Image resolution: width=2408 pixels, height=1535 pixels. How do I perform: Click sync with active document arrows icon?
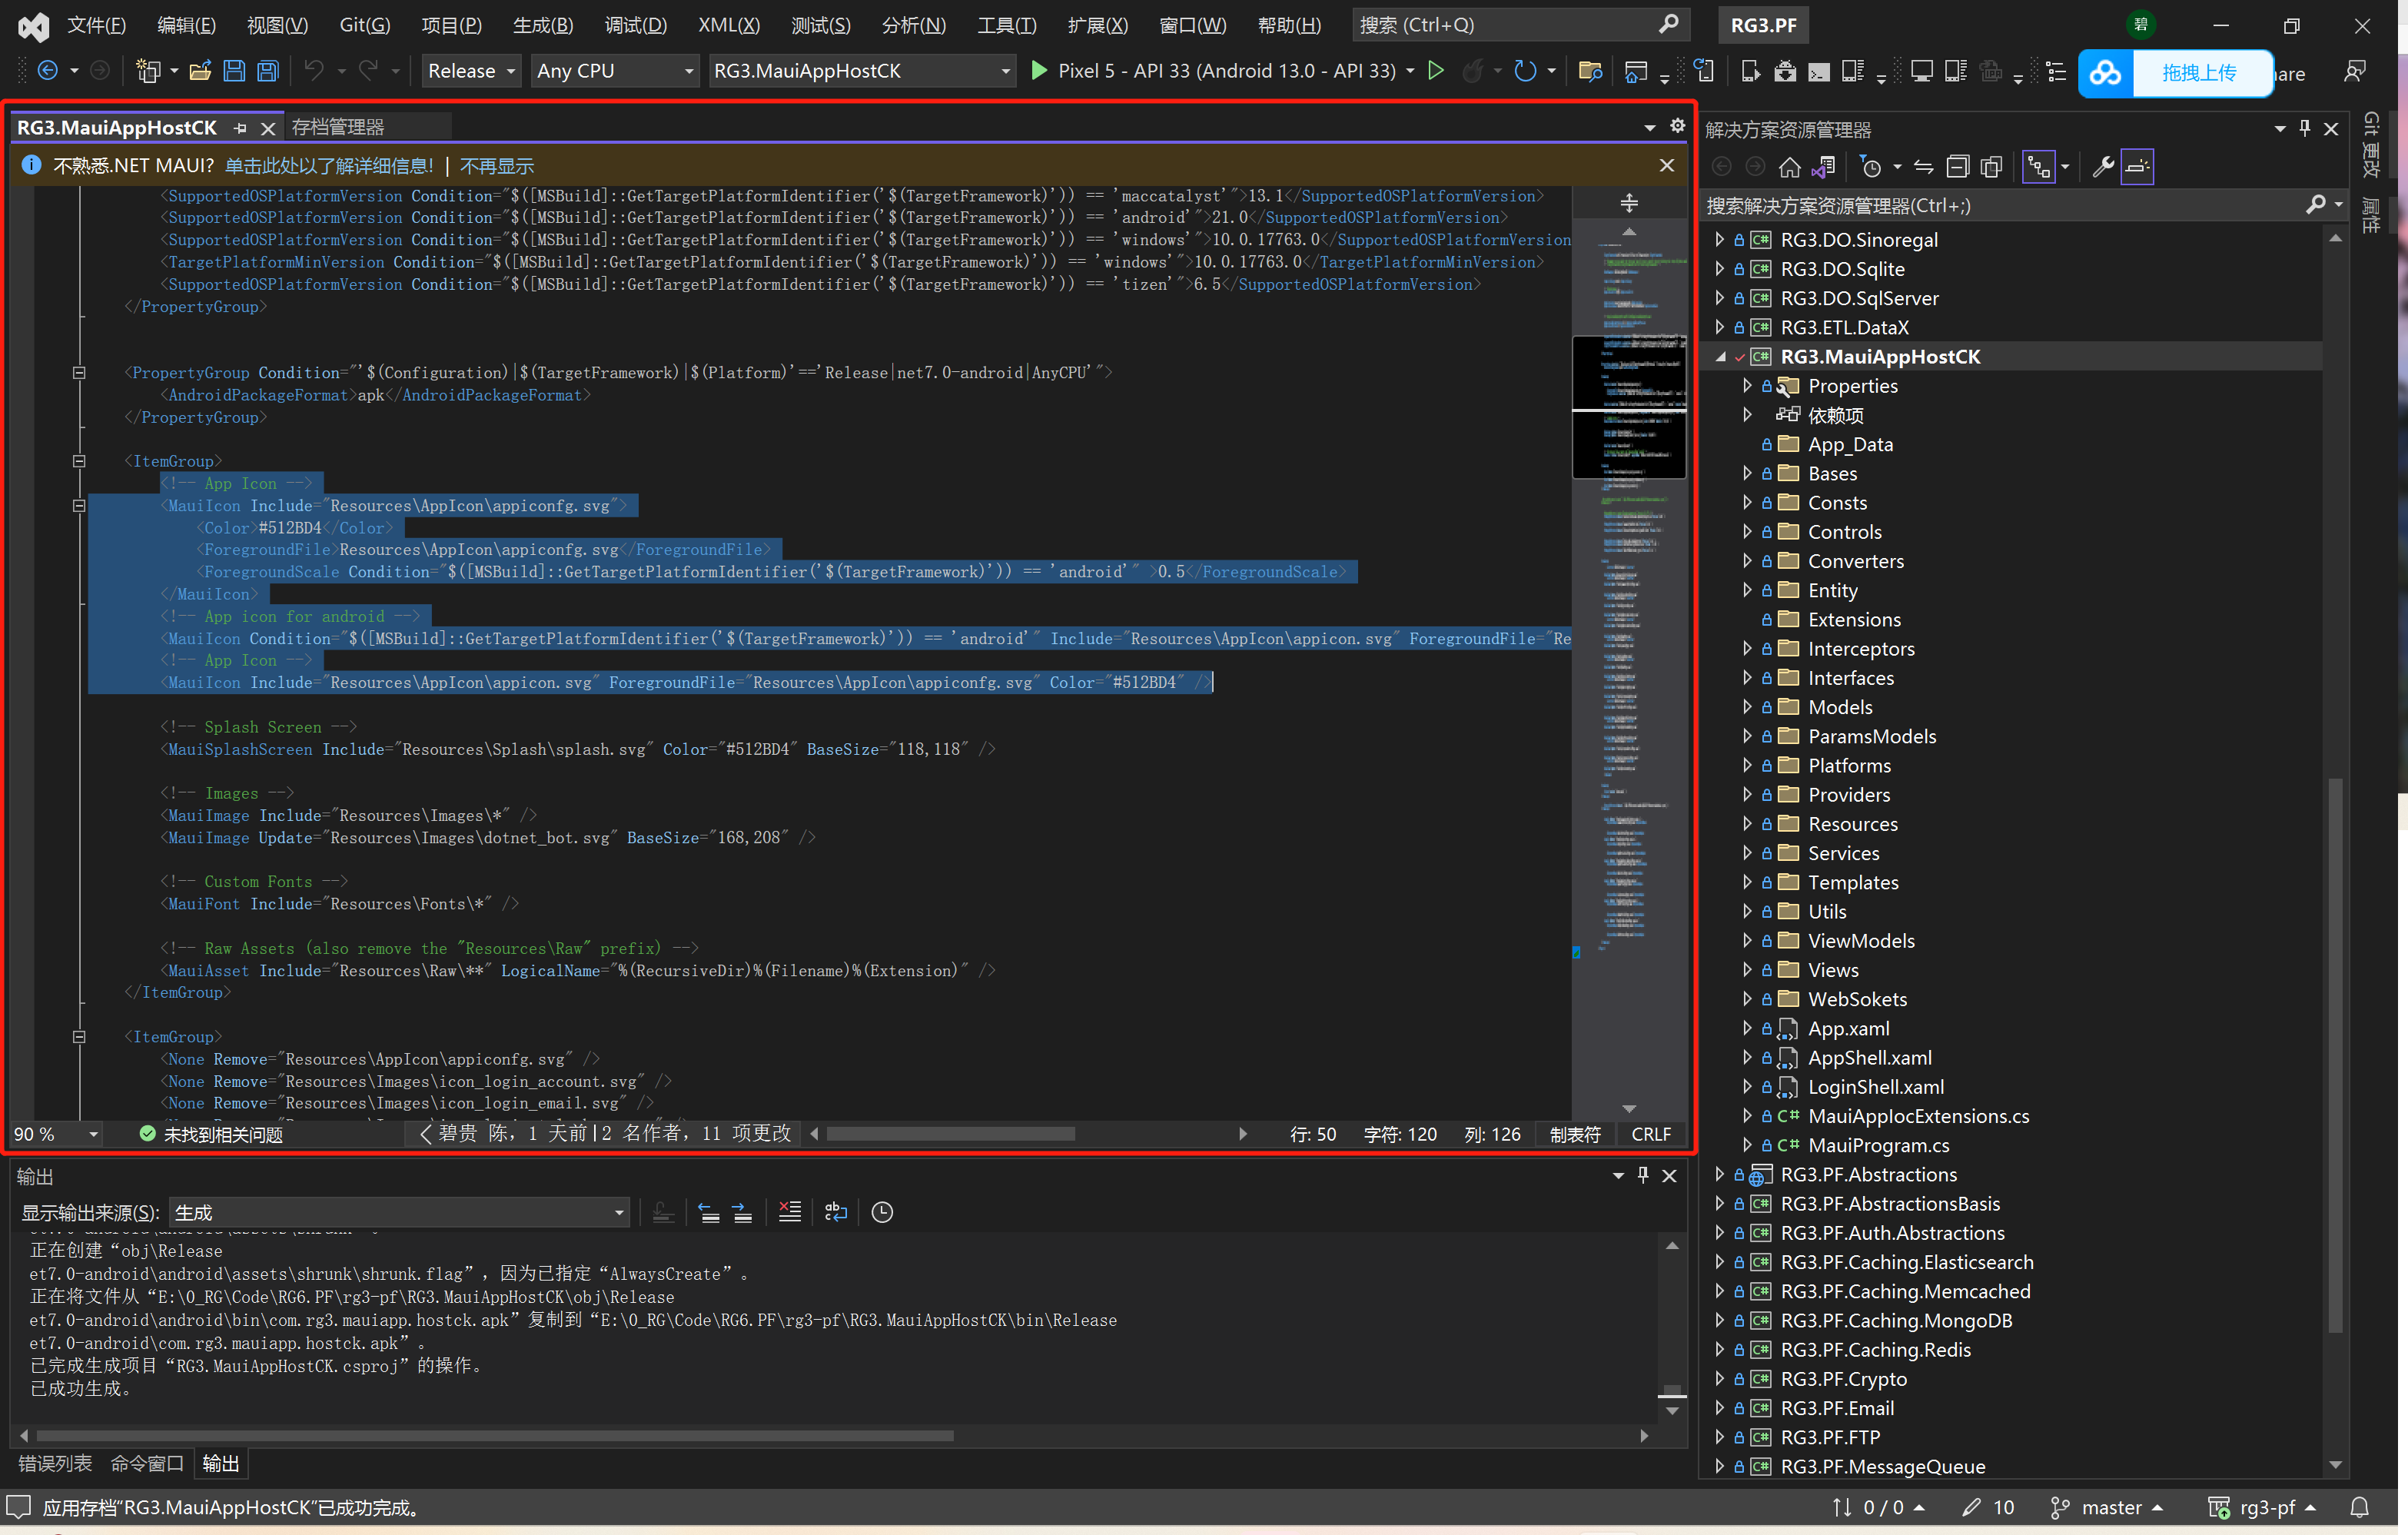tap(1924, 167)
